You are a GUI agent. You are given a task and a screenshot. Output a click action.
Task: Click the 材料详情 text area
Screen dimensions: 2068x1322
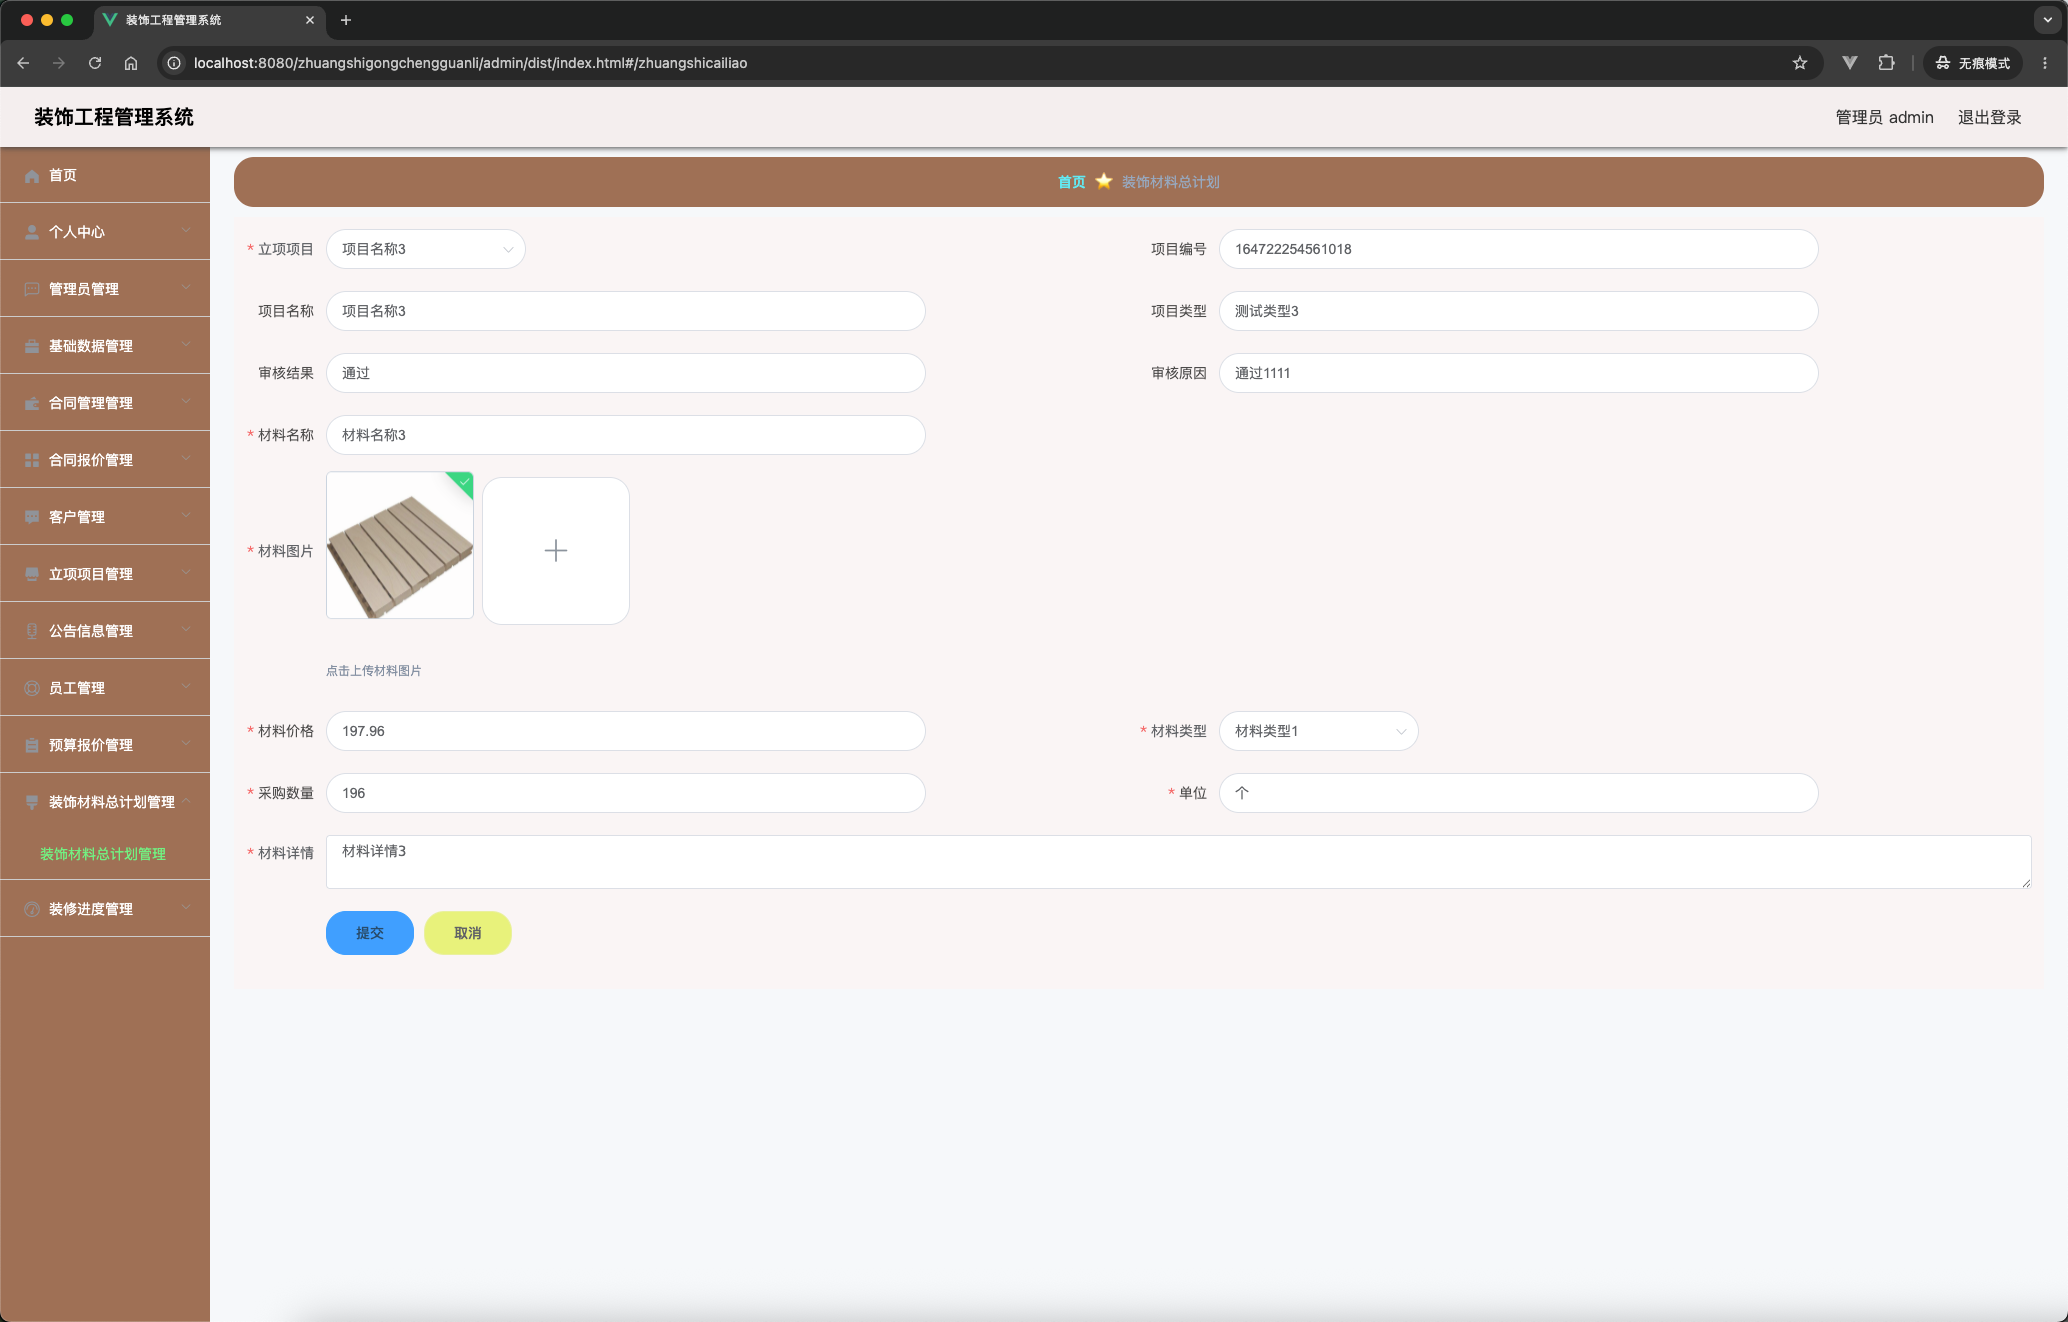(x=1179, y=862)
